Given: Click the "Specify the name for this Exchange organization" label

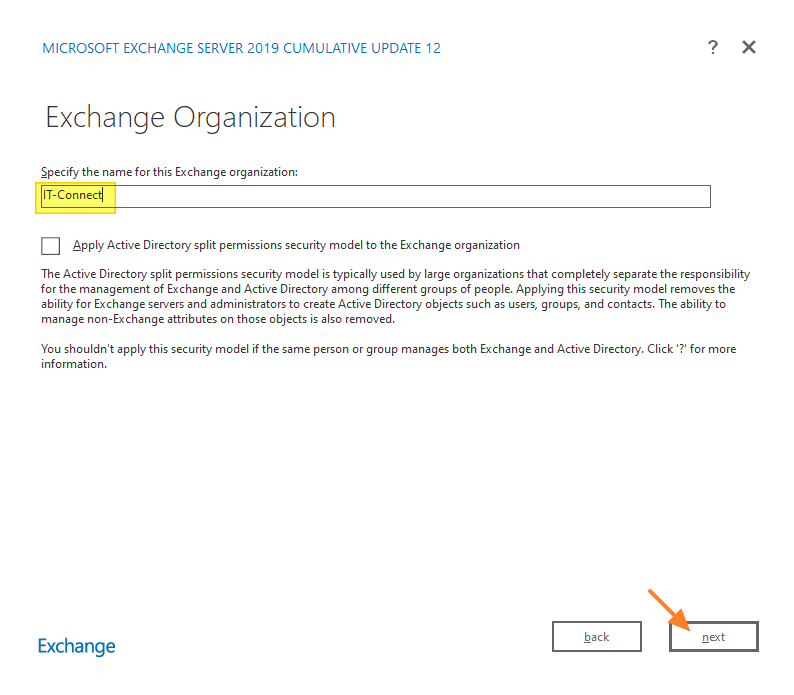Looking at the screenshot, I should [x=169, y=172].
